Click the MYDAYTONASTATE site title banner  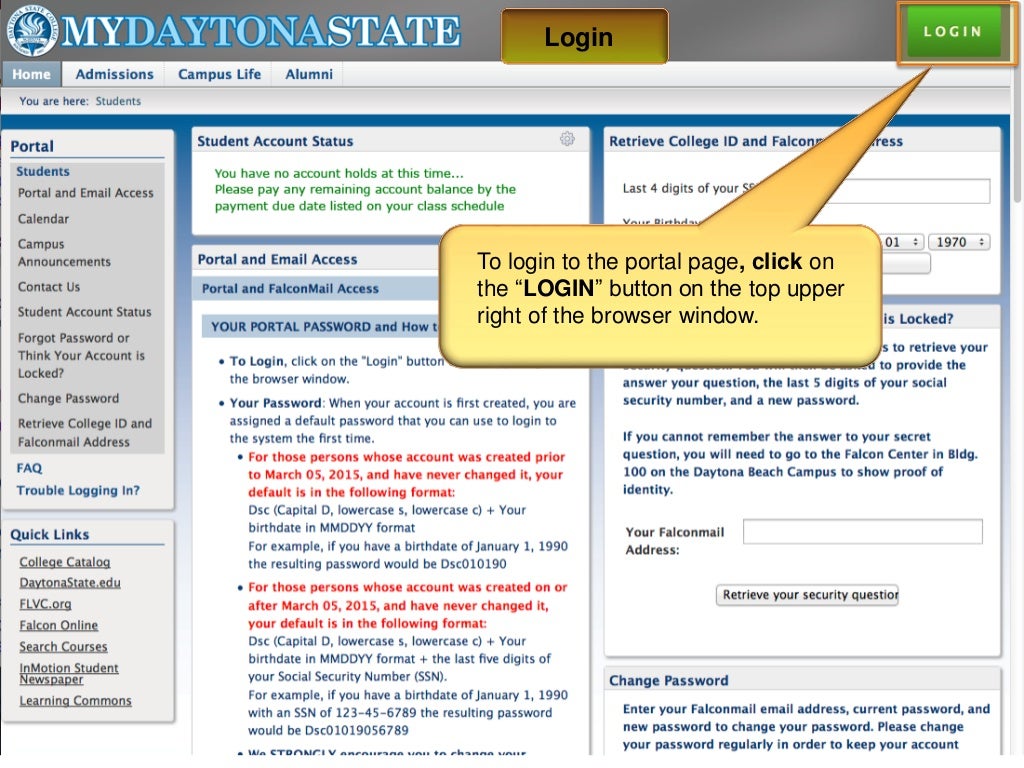pyautogui.click(x=261, y=31)
